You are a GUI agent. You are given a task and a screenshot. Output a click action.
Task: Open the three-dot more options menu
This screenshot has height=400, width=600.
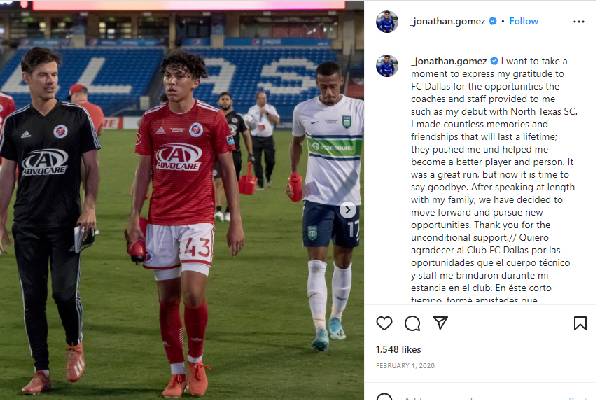(x=579, y=21)
